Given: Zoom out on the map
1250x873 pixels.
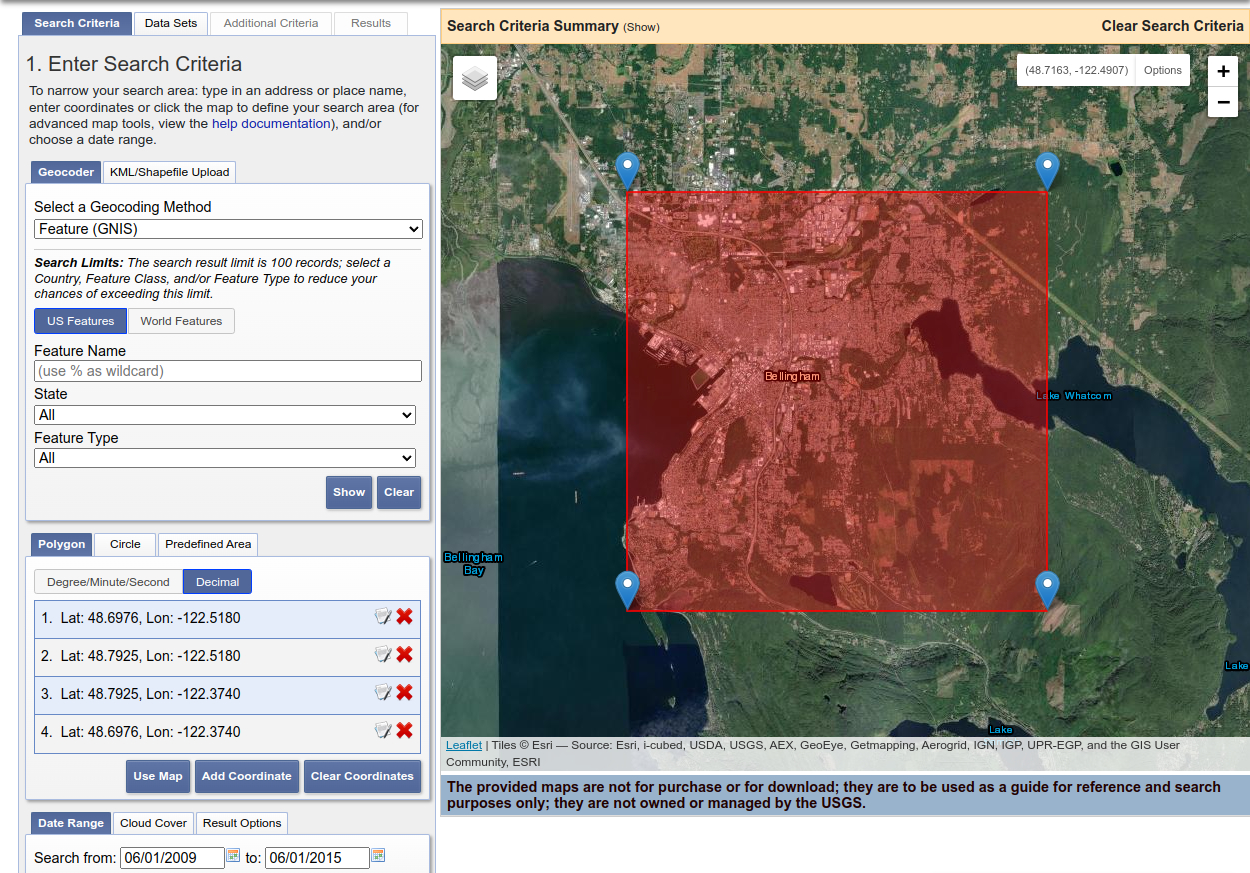Looking at the screenshot, I should tap(1223, 102).
